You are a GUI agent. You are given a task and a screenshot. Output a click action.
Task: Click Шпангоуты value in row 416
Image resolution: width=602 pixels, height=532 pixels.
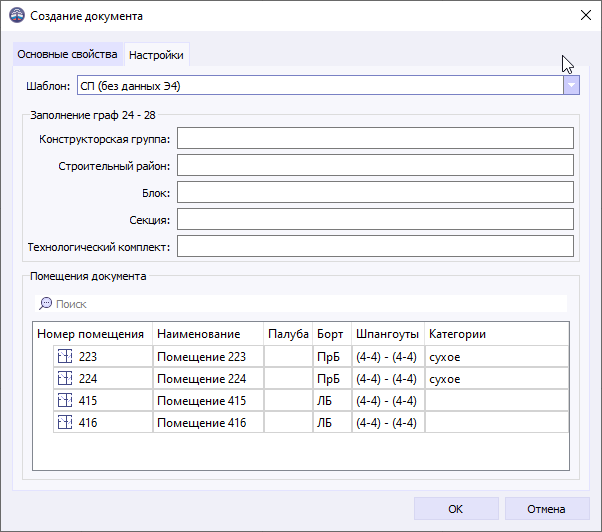coord(388,423)
